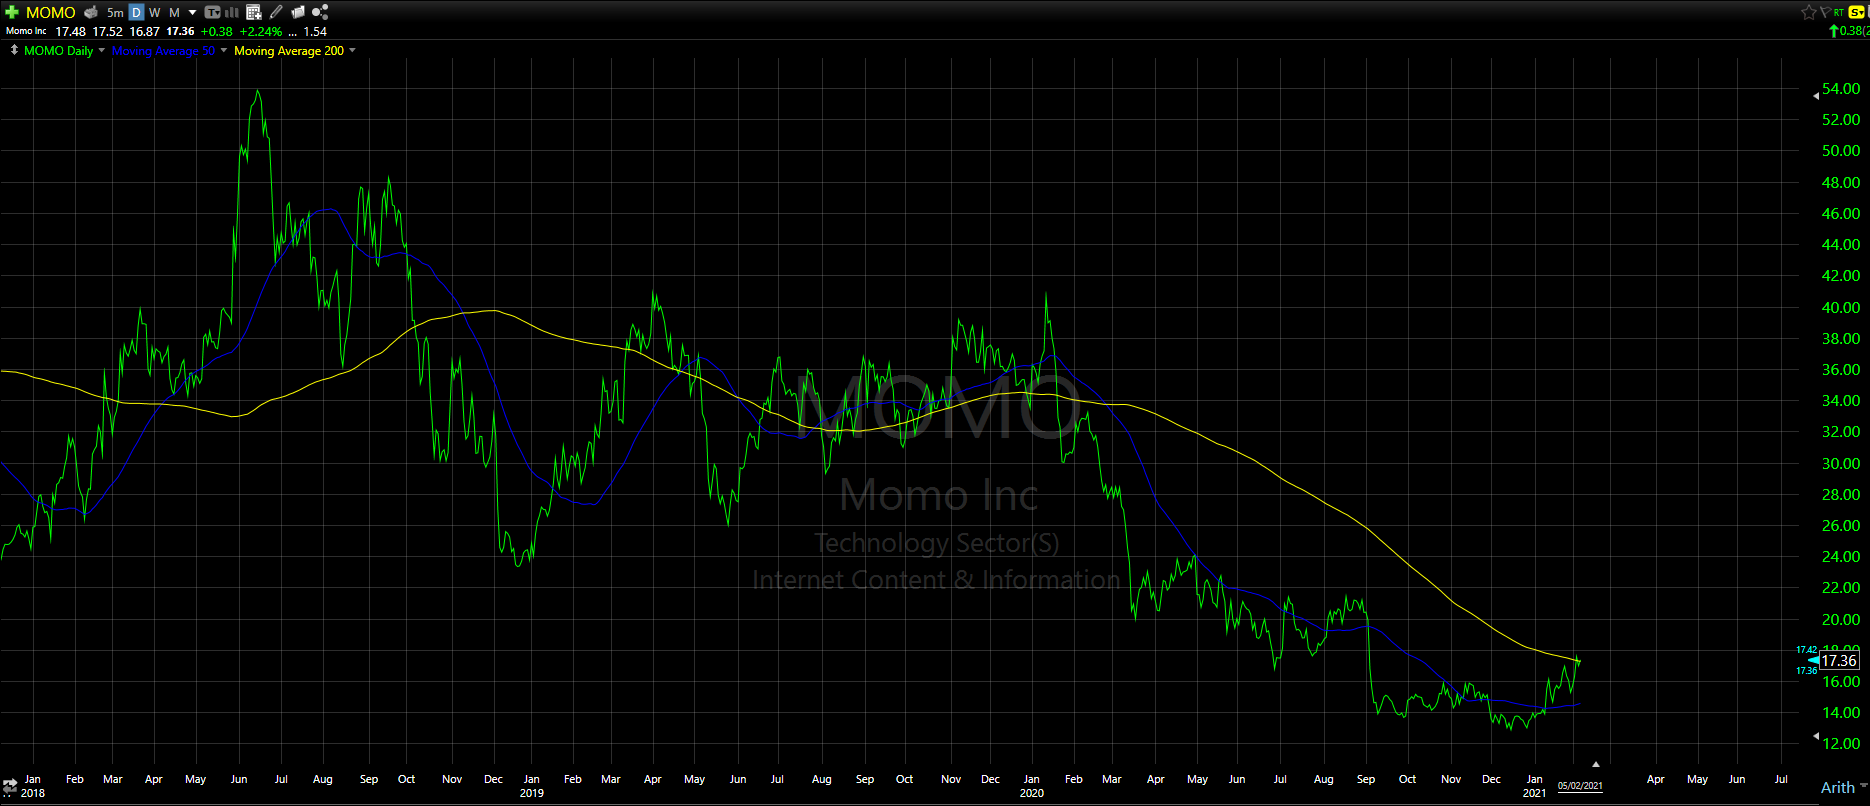Click the cash register trade icon
Image resolution: width=1870 pixels, height=806 pixels.
91,12
